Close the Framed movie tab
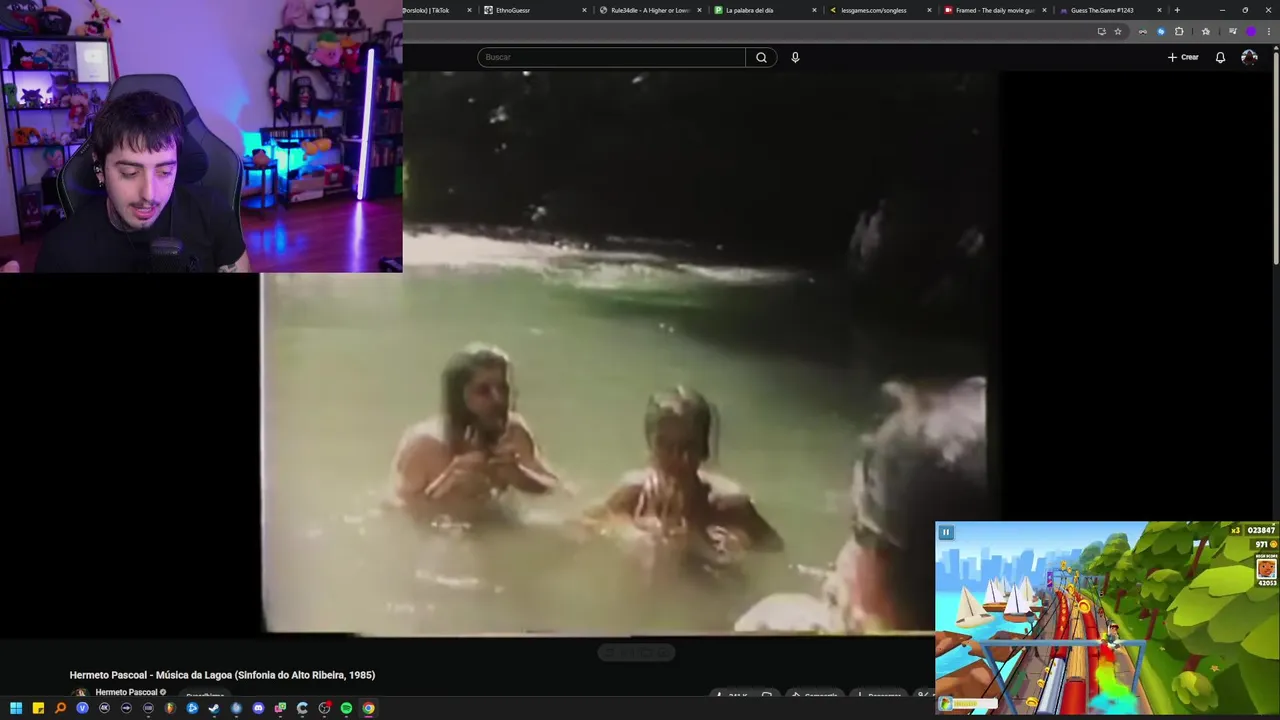 pos(1044,10)
